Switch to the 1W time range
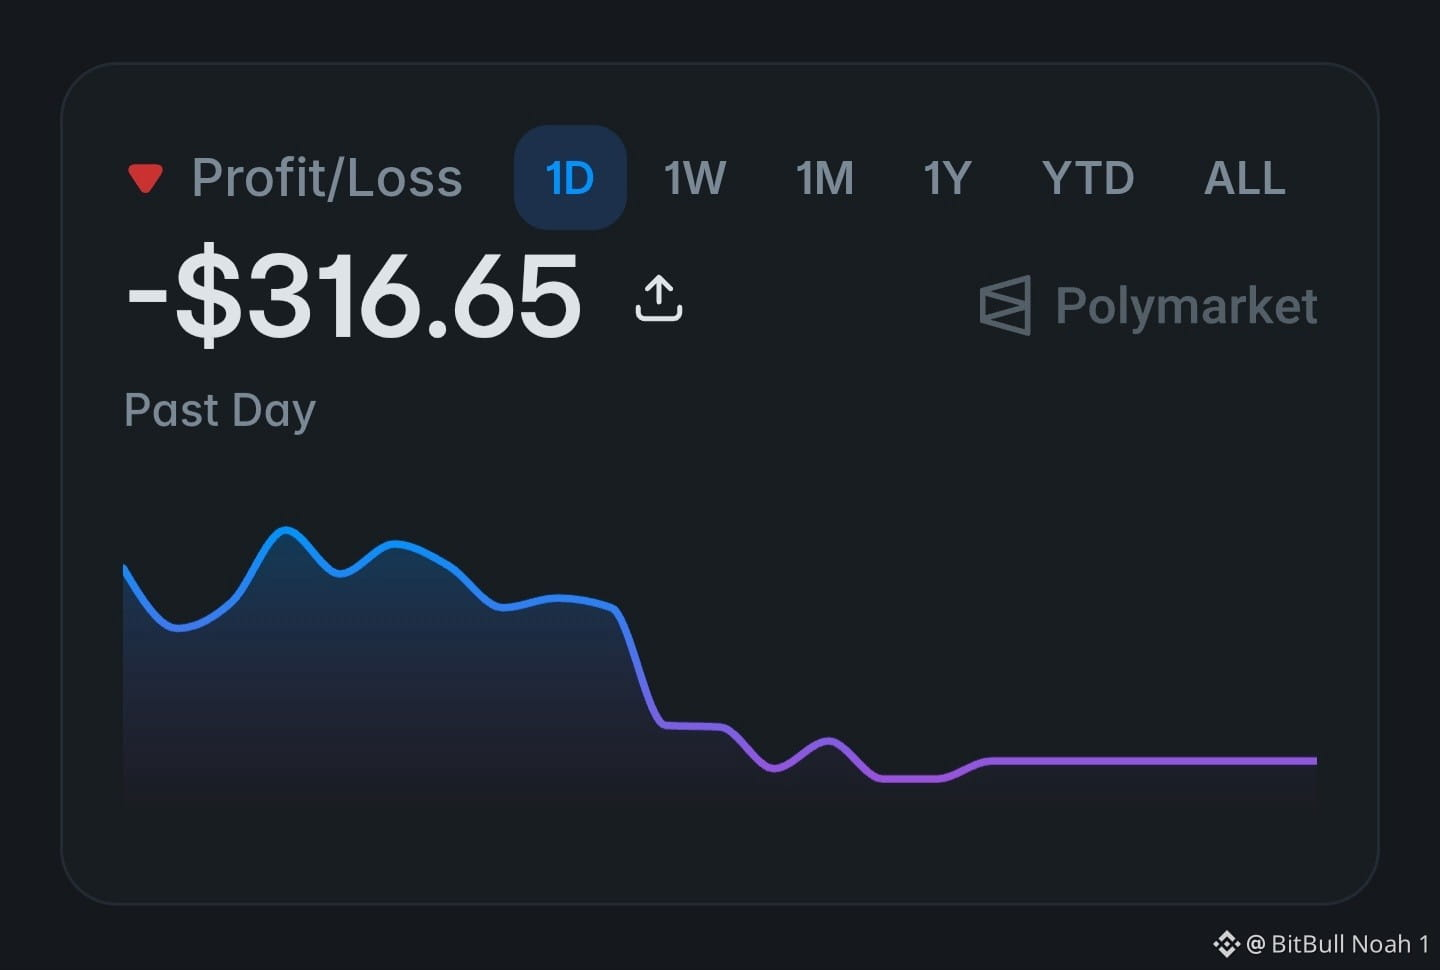 pos(695,178)
